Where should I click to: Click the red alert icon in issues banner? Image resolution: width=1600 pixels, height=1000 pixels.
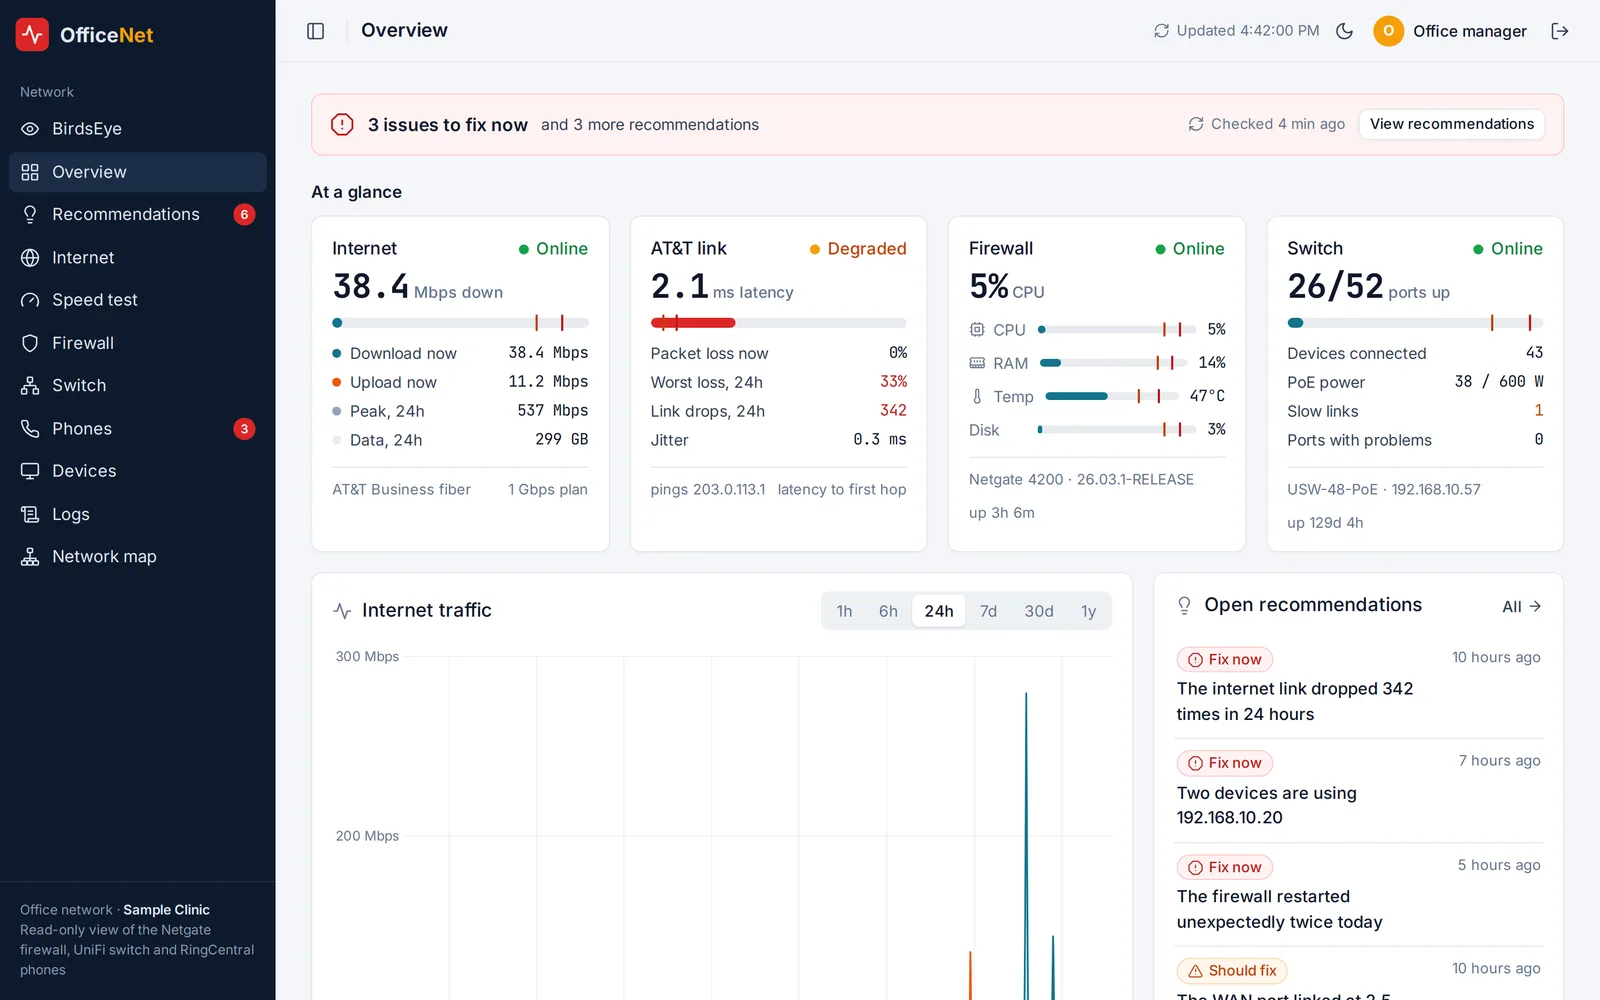coord(342,124)
